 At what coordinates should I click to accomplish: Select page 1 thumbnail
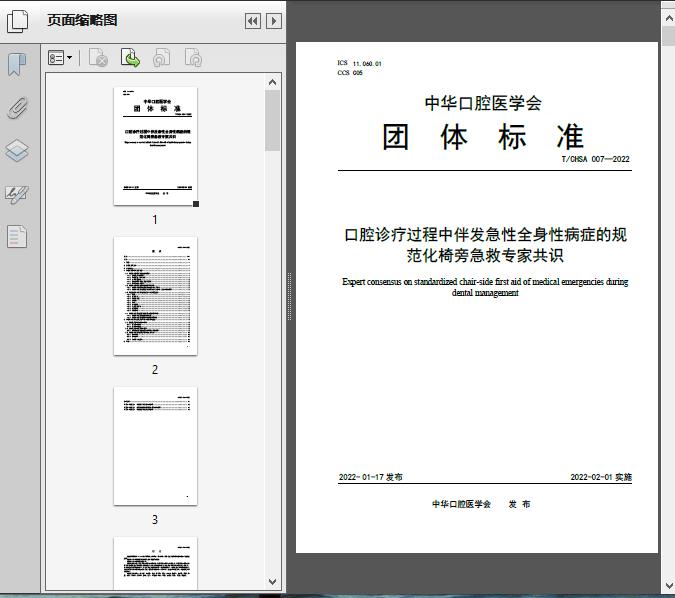[155, 146]
